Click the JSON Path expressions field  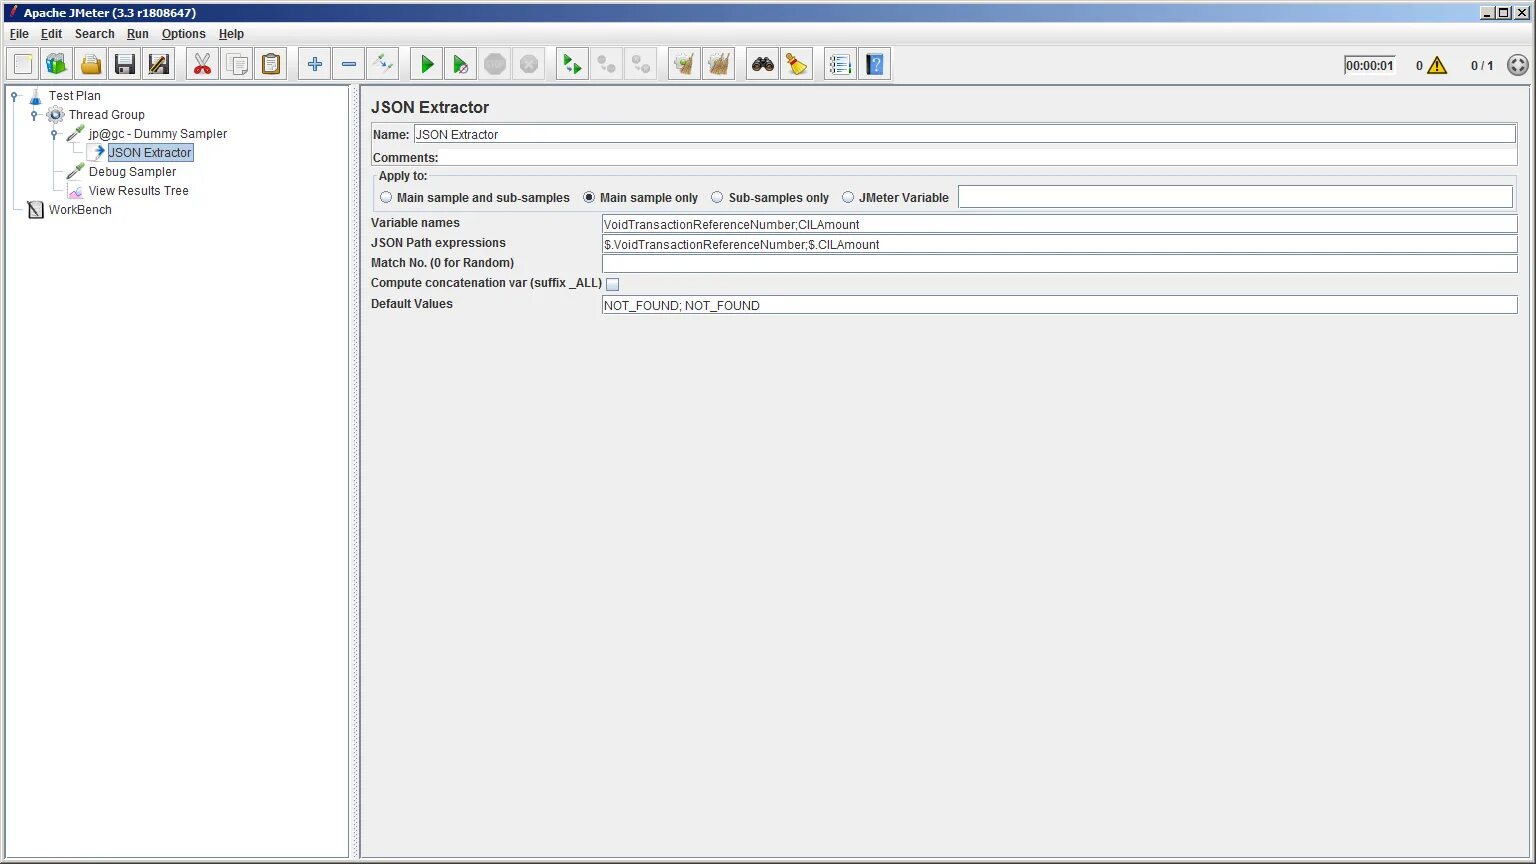tap(1059, 244)
